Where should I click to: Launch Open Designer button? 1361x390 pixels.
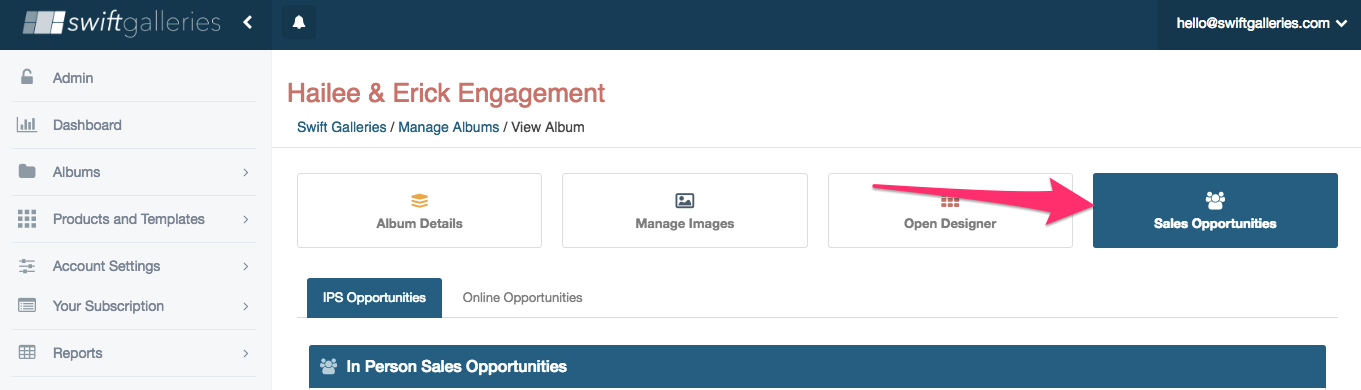click(x=950, y=211)
